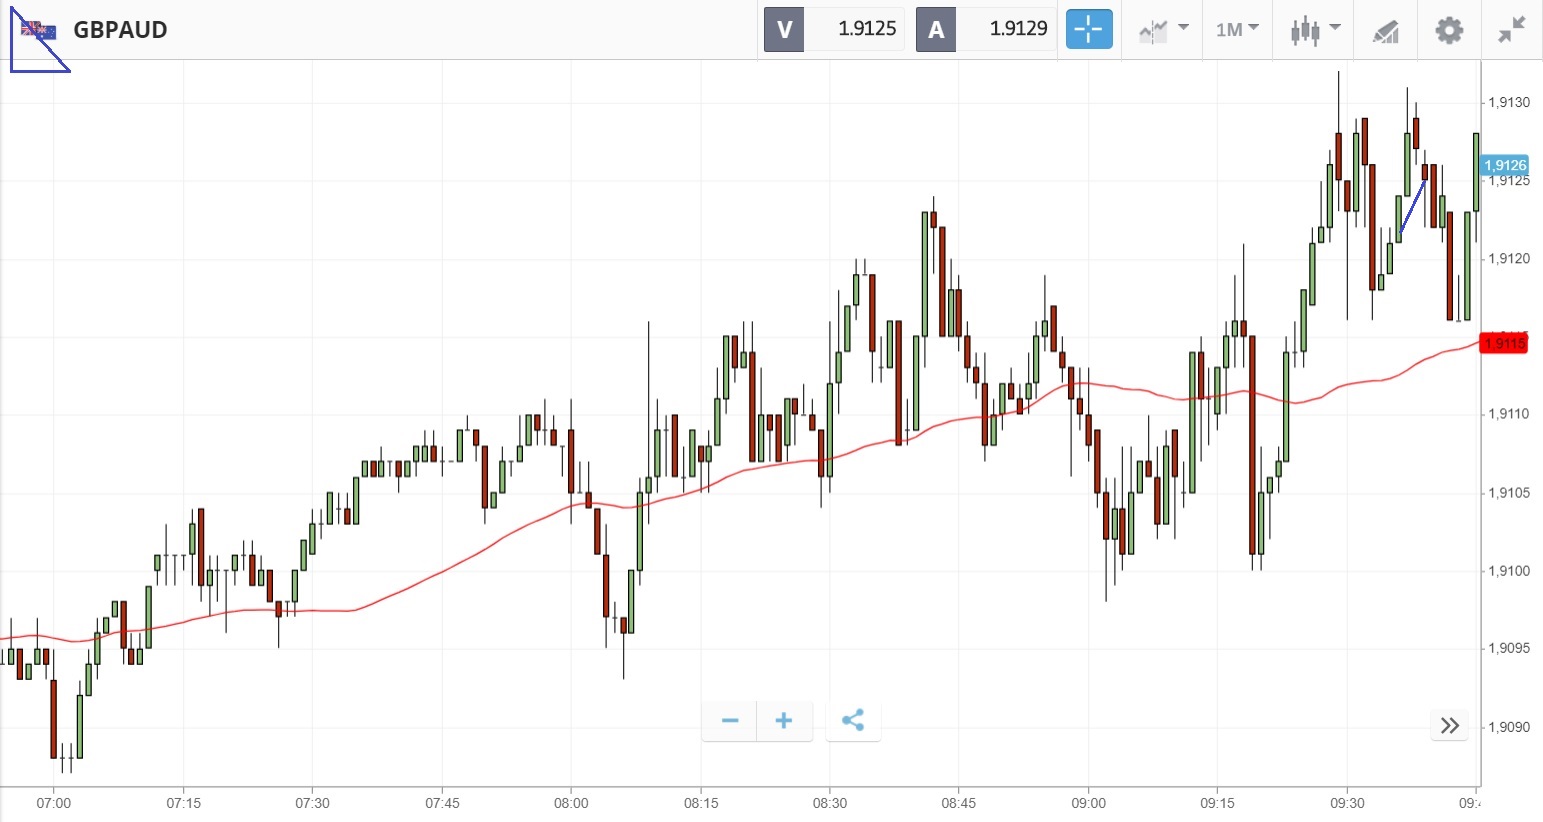Click the sell price 1.9125
This screenshot has width=1543, height=822.
coord(866,29)
